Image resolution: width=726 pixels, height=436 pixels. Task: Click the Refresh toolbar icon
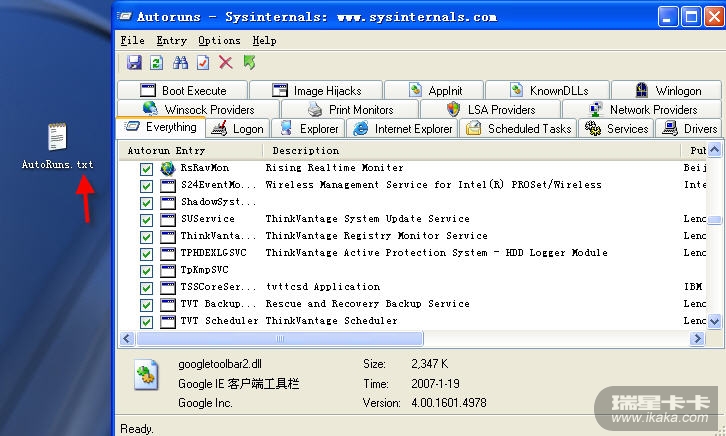pyautogui.click(x=156, y=62)
